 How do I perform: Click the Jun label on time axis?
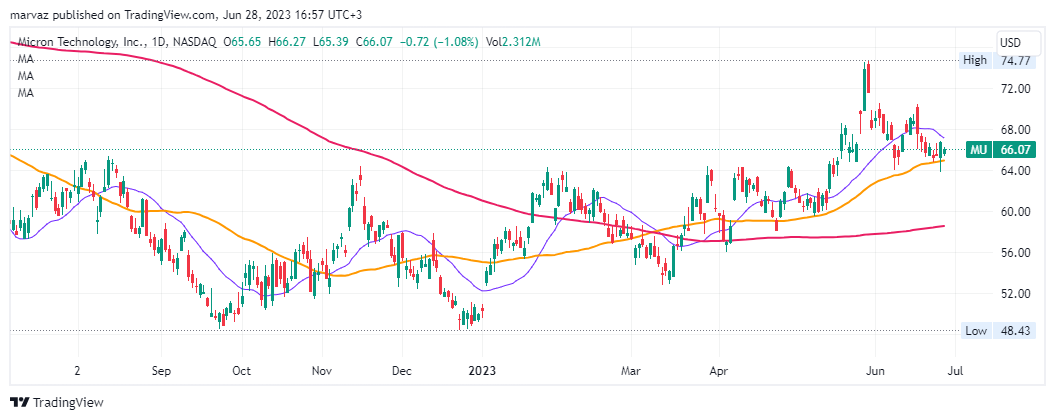875,371
